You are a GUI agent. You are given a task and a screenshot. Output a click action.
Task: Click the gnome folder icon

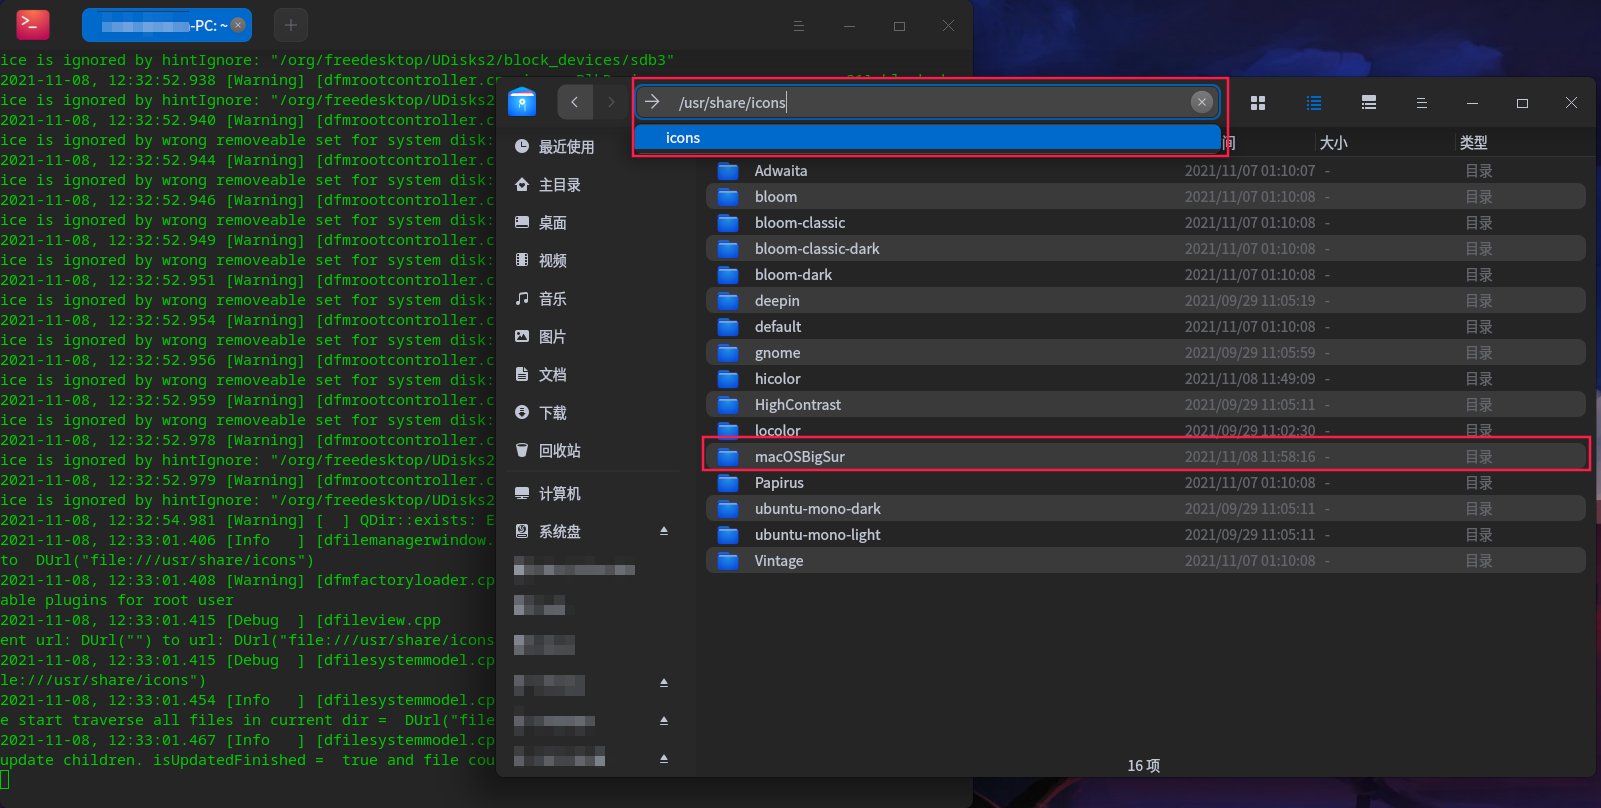pyautogui.click(x=728, y=353)
